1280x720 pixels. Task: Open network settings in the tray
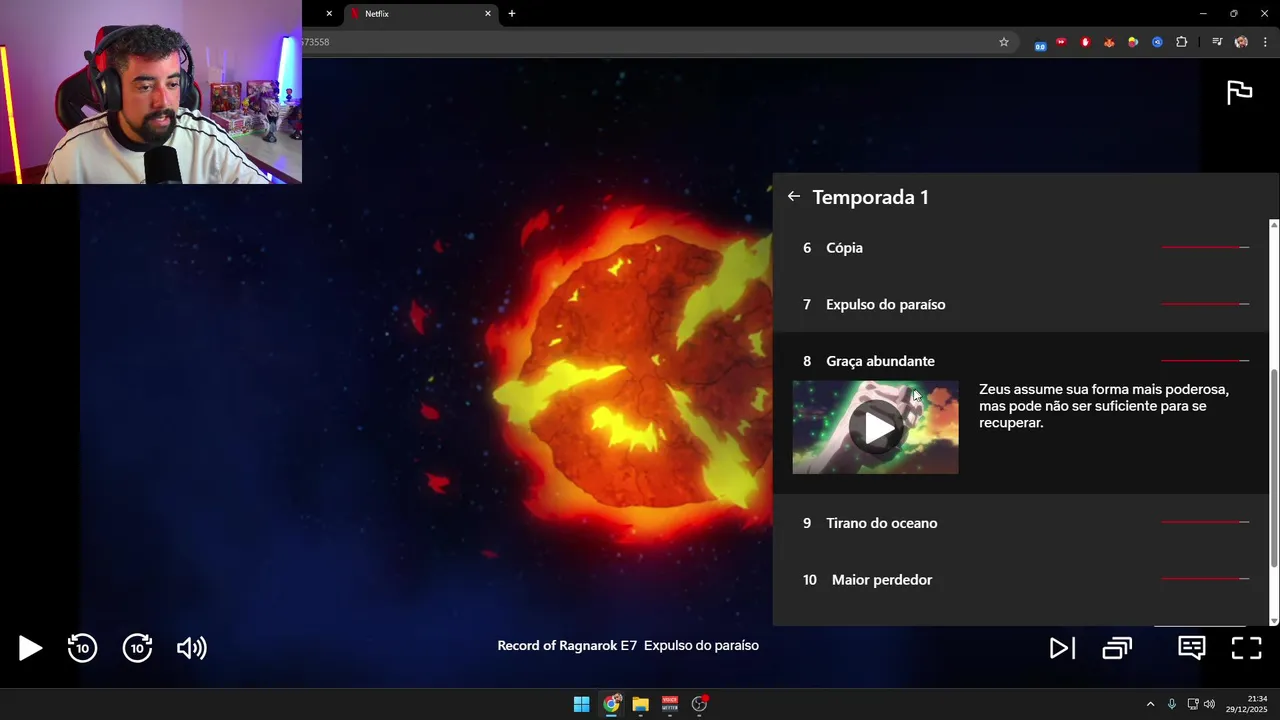click(1193, 704)
